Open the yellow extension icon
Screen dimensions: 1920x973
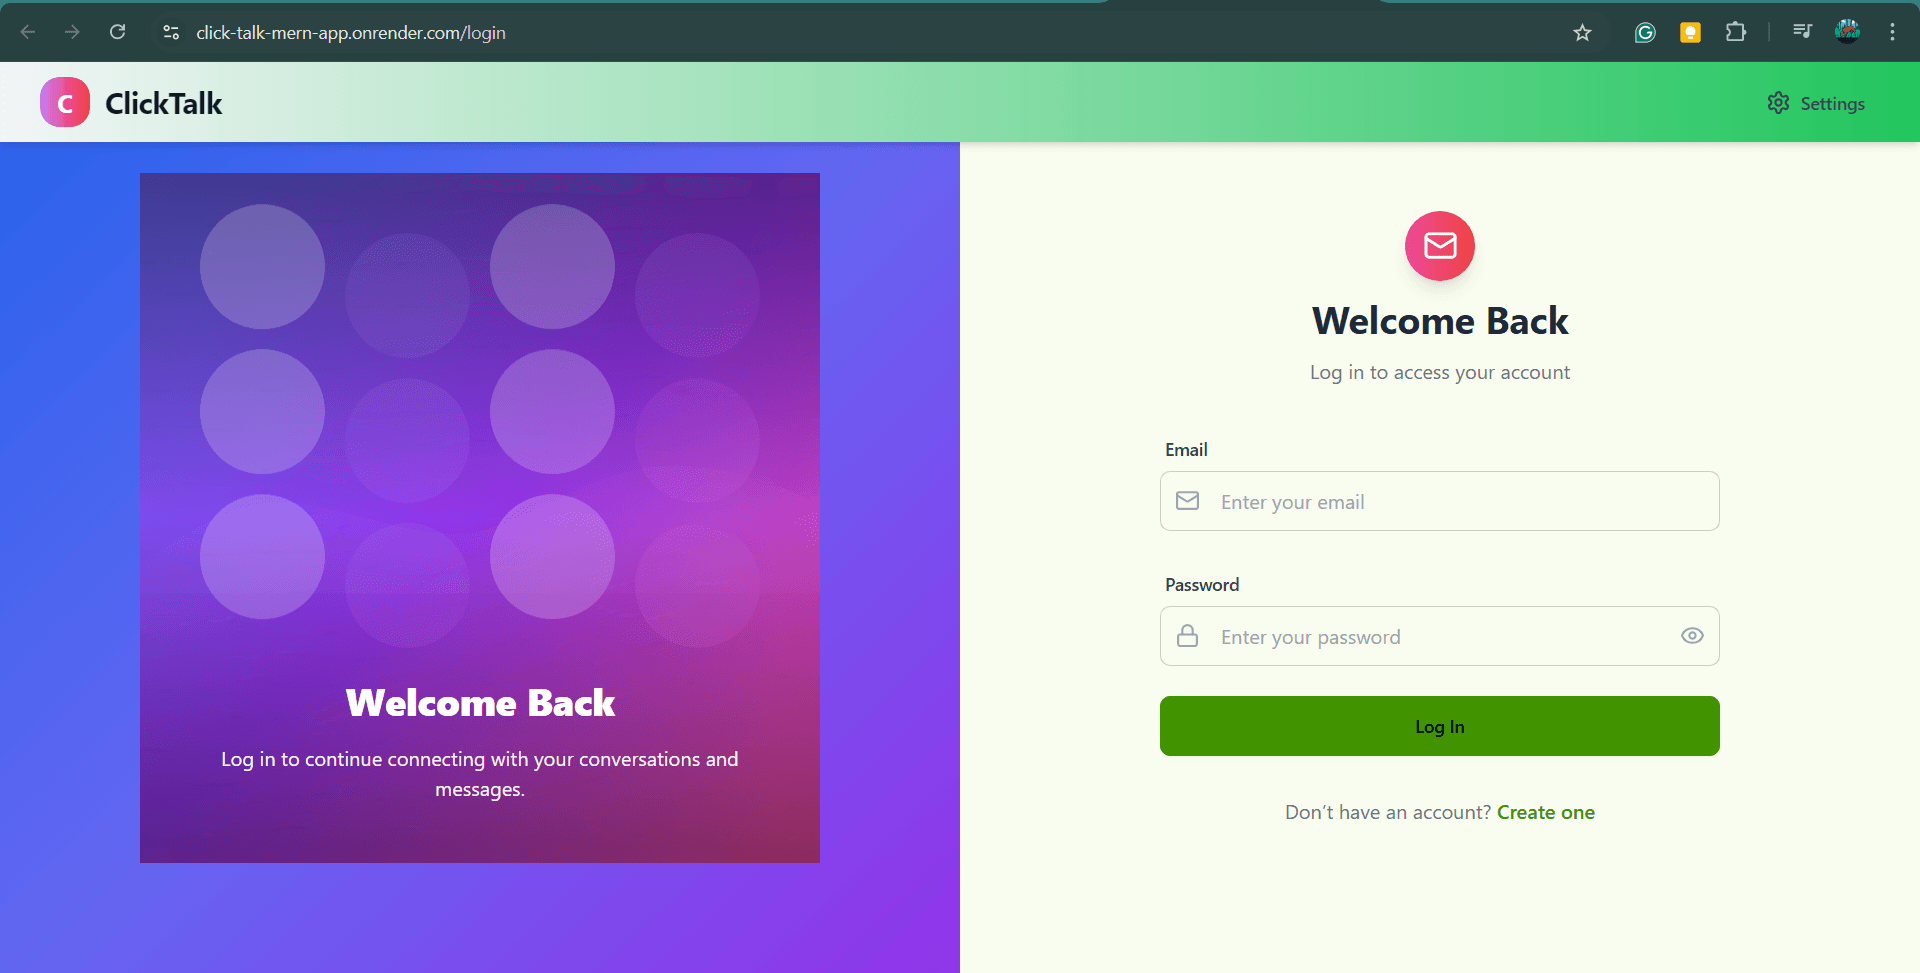(1690, 33)
